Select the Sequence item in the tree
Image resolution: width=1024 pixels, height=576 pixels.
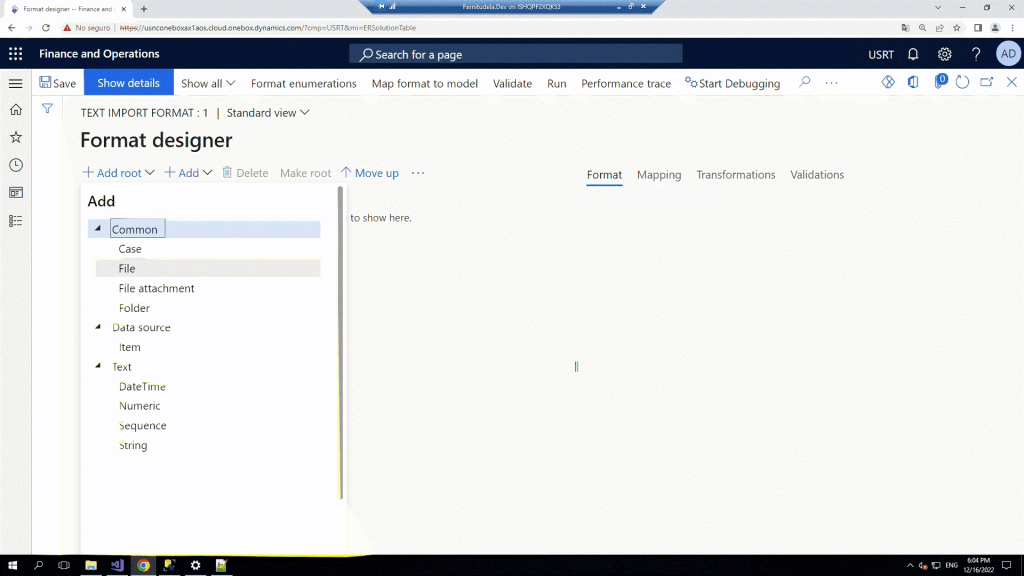(x=142, y=426)
